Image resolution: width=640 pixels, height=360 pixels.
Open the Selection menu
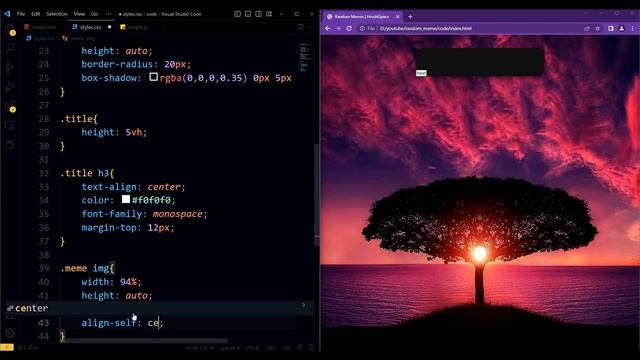click(57, 14)
